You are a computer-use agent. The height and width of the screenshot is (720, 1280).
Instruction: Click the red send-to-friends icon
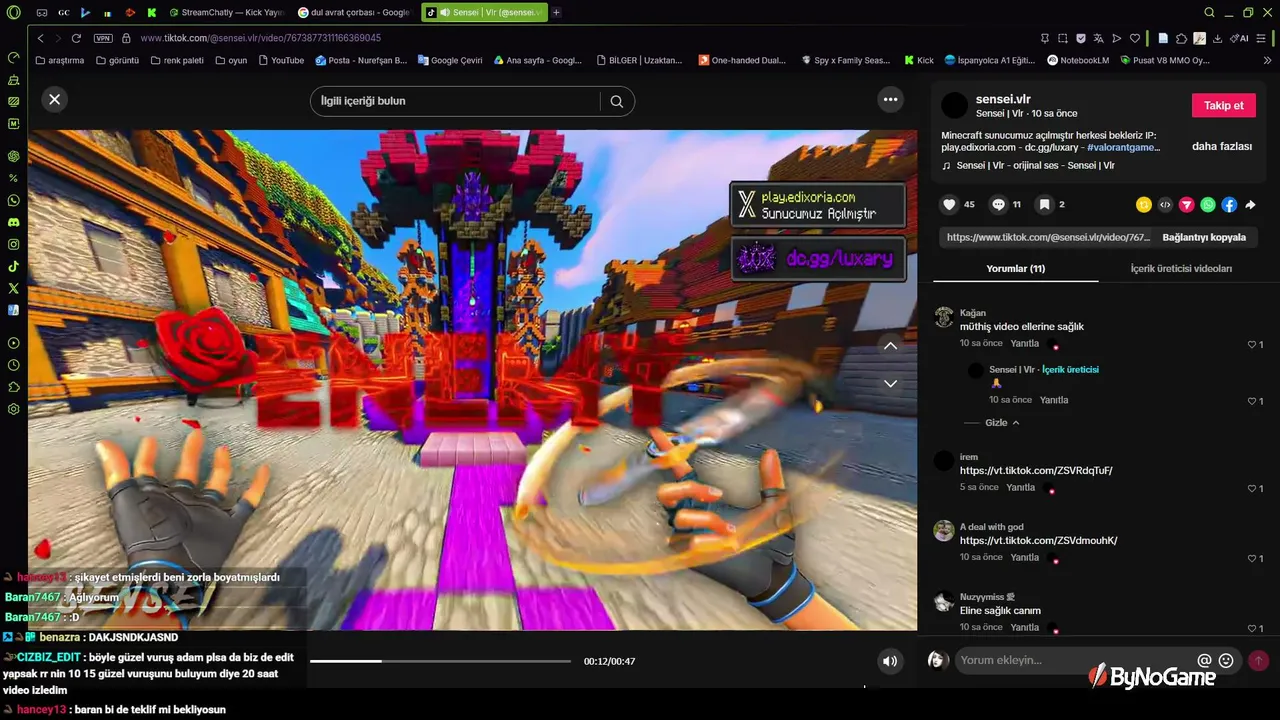click(x=1186, y=205)
